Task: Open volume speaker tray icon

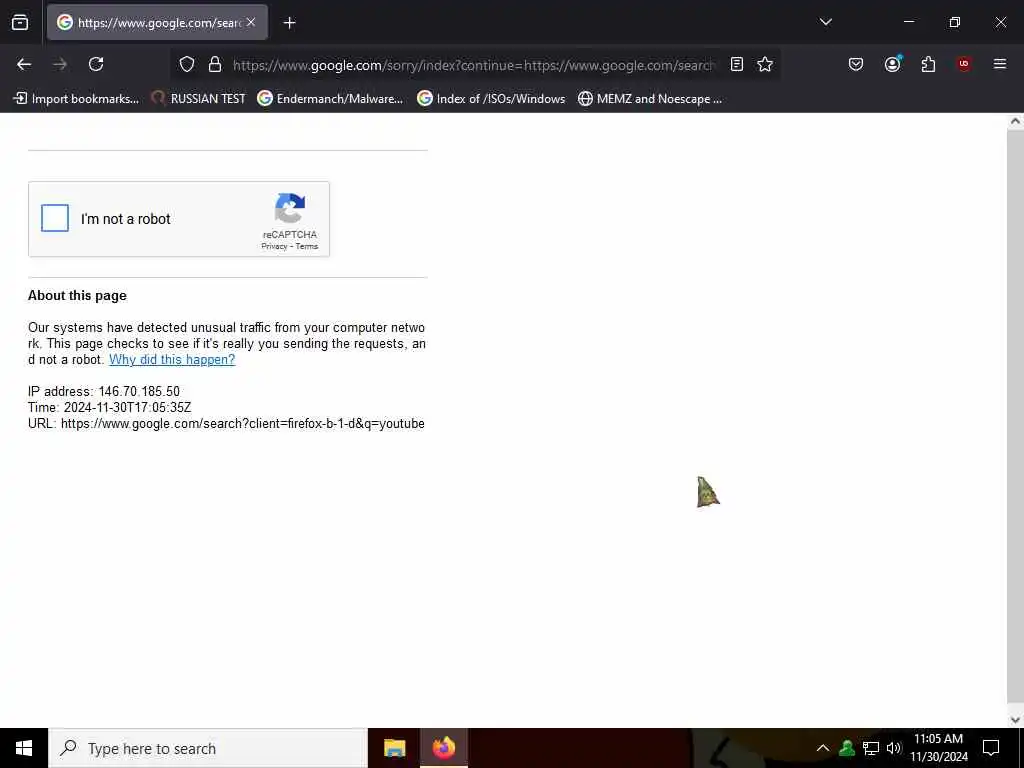Action: [894, 748]
